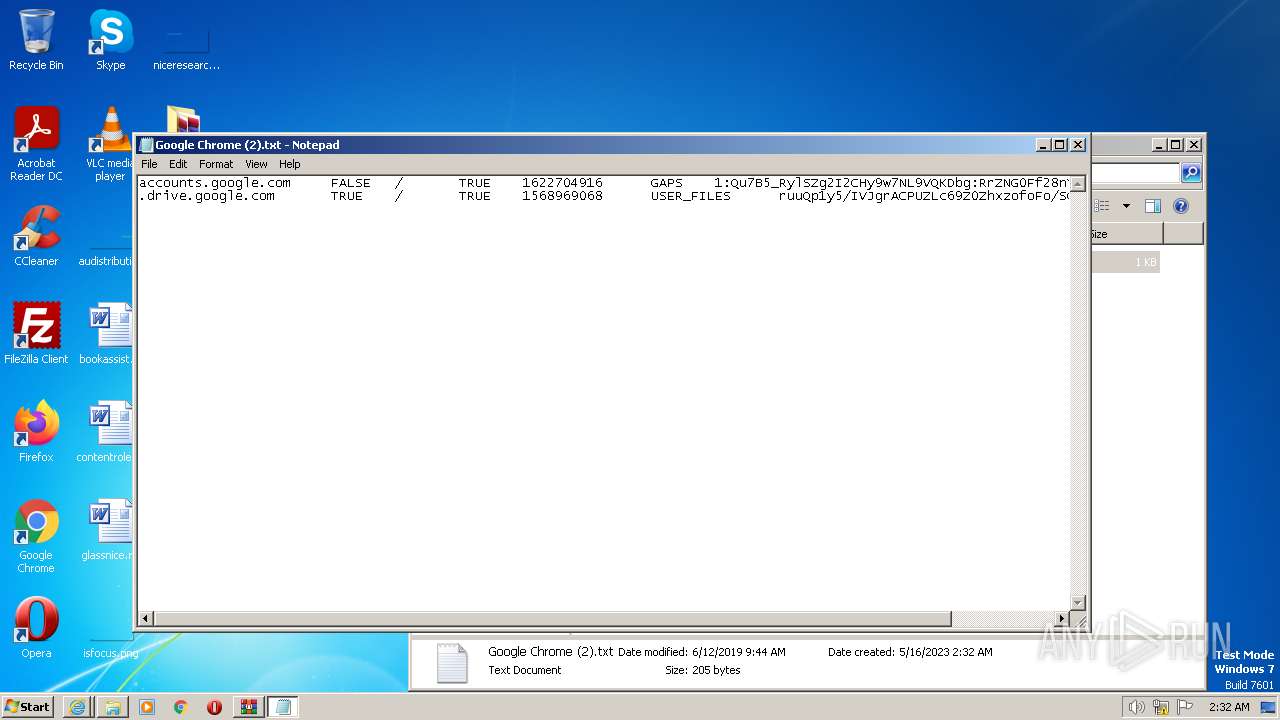Click the Date modified 6/12/2019 detail

tap(702, 652)
